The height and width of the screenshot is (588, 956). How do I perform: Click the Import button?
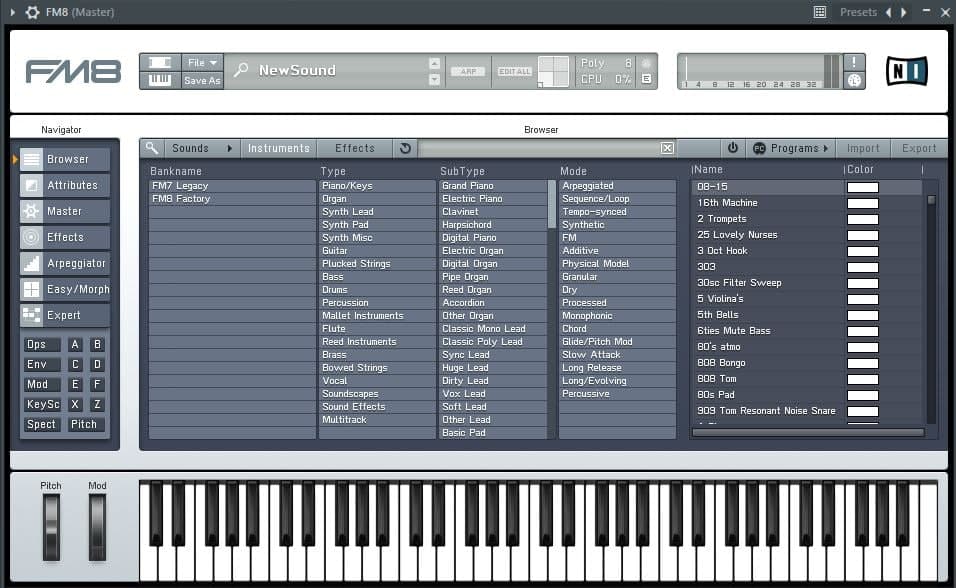pyautogui.click(x=863, y=148)
